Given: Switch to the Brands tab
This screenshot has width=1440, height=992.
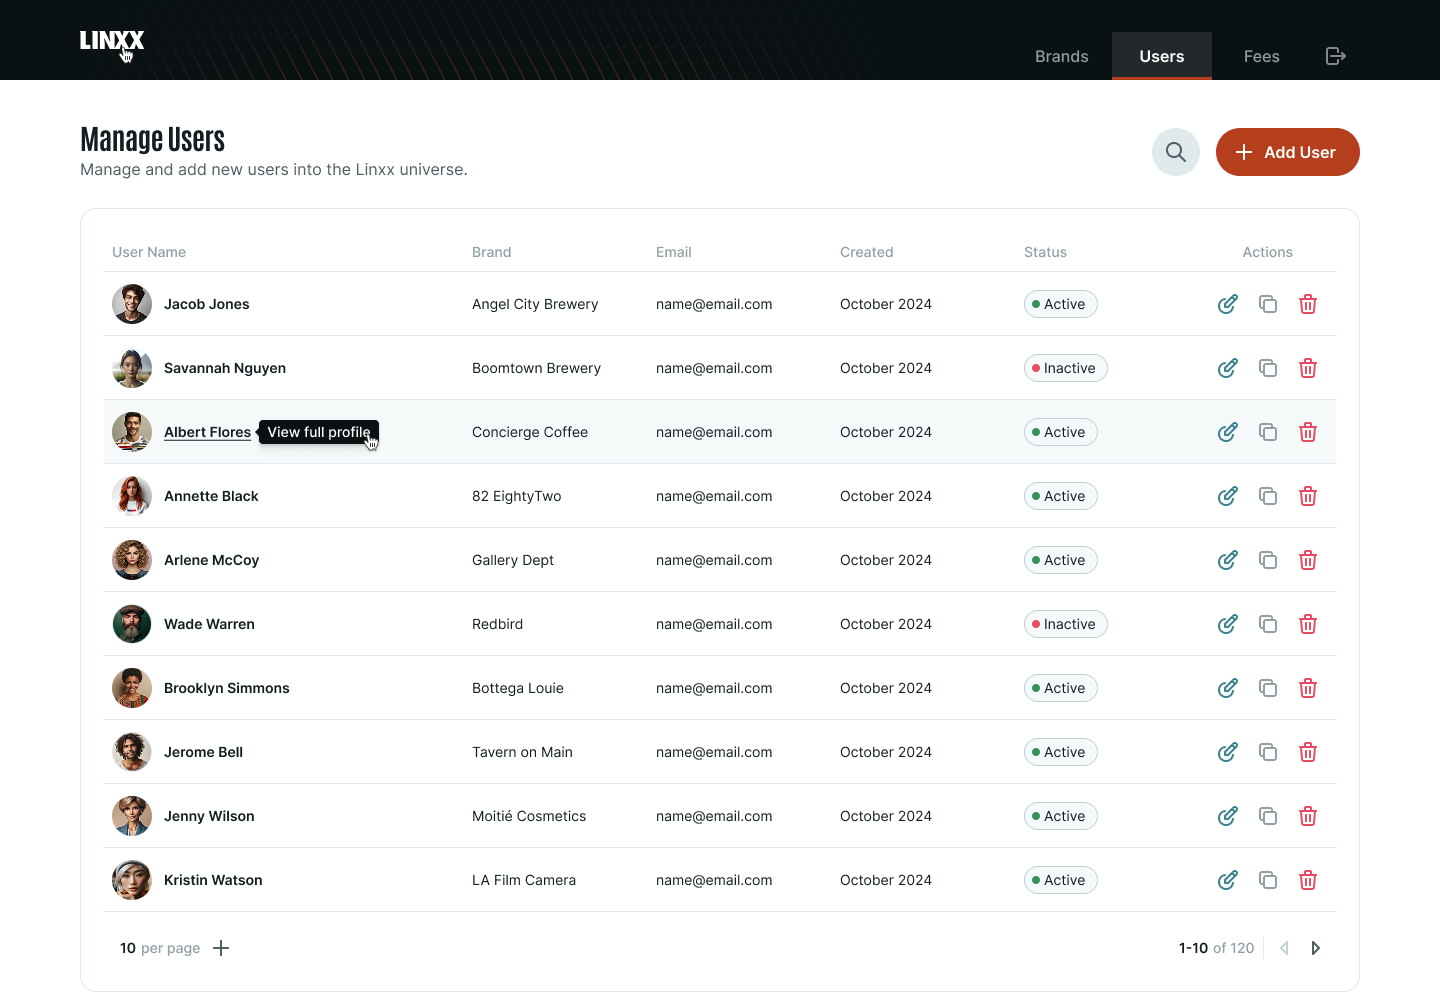Looking at the screenshot, I should pyautogui.click(x=1061, y=56).
